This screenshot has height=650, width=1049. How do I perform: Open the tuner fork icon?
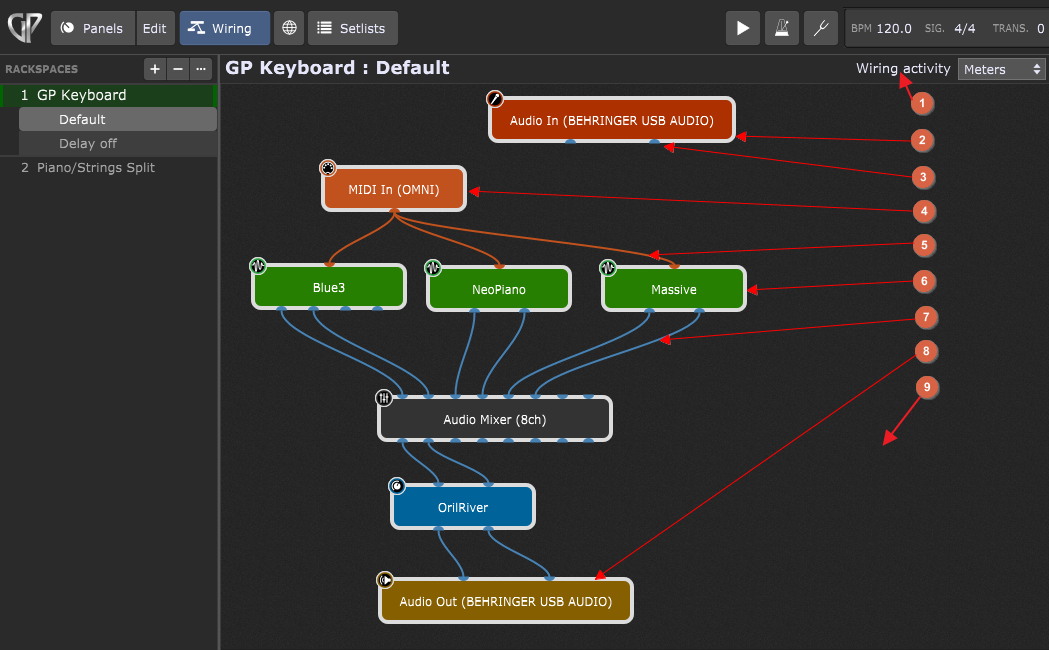[820, 28]
